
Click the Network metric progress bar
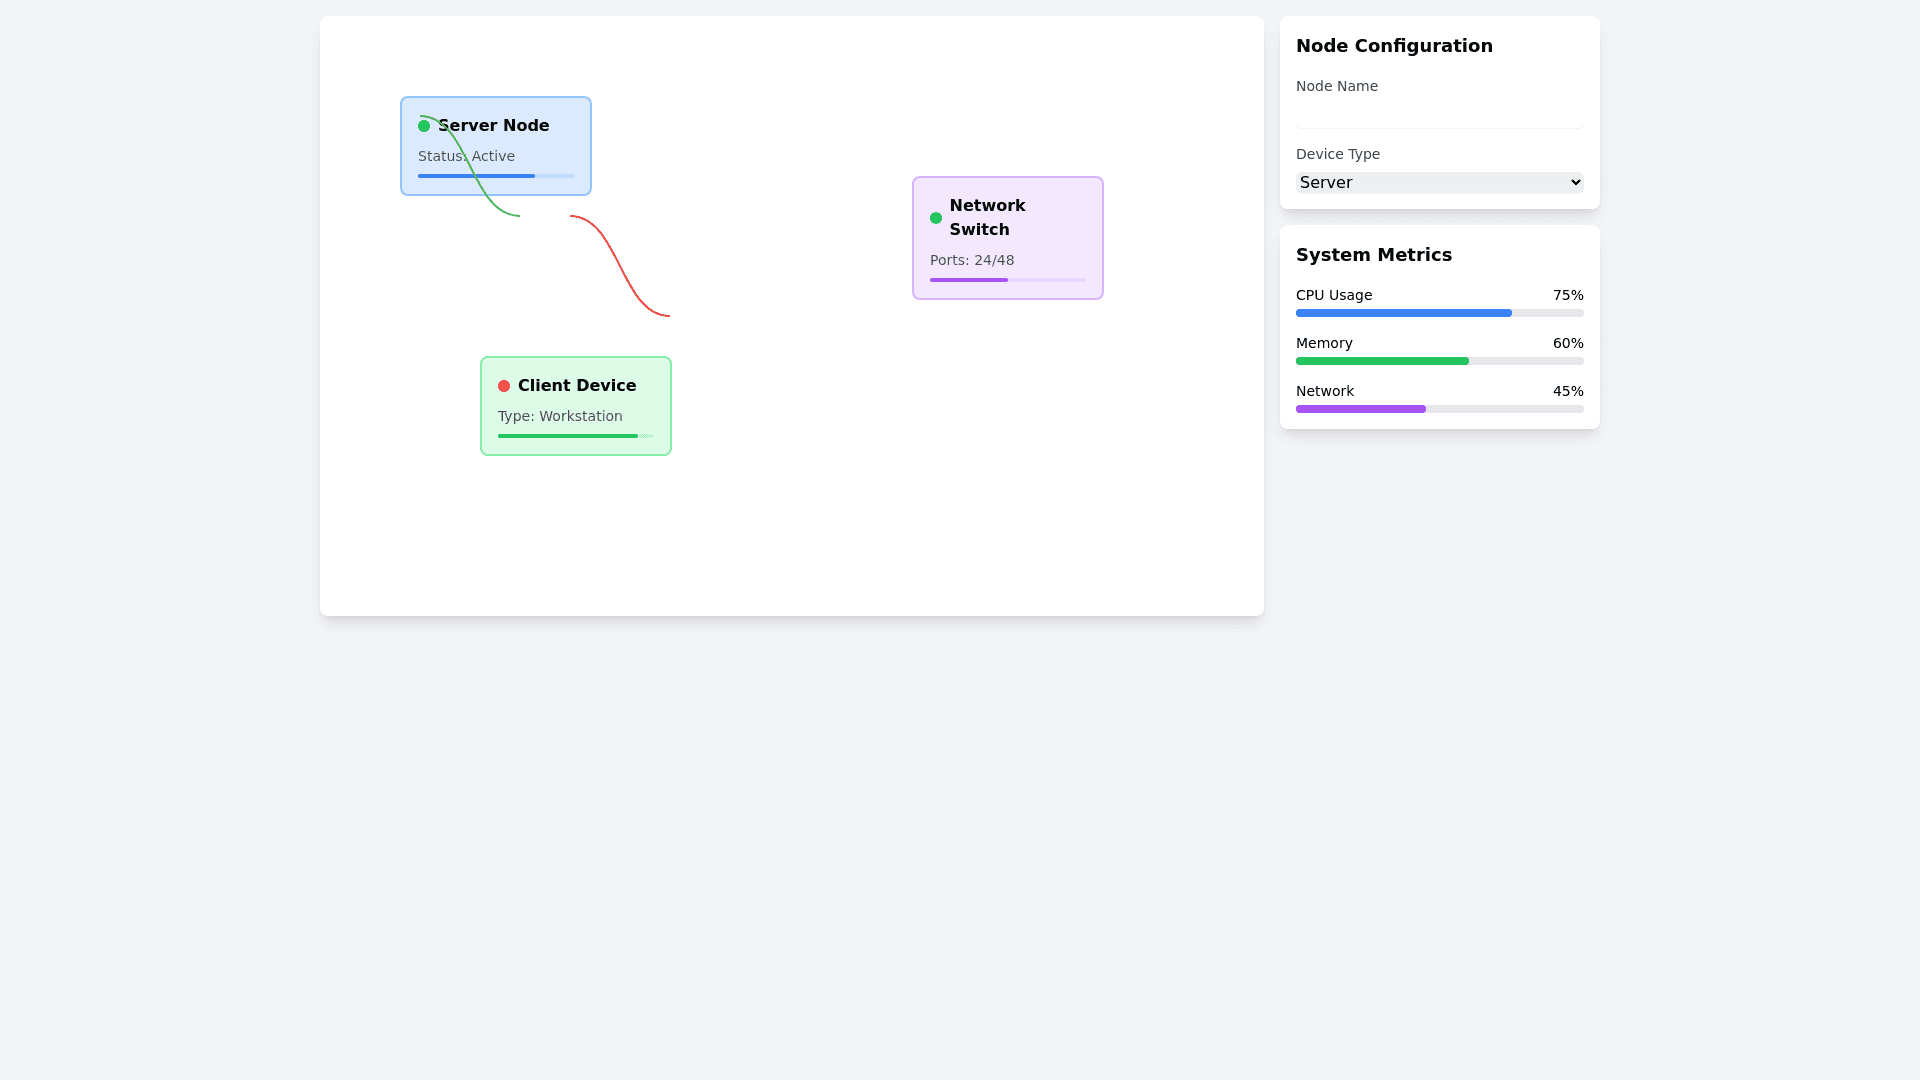(1439, 409)
